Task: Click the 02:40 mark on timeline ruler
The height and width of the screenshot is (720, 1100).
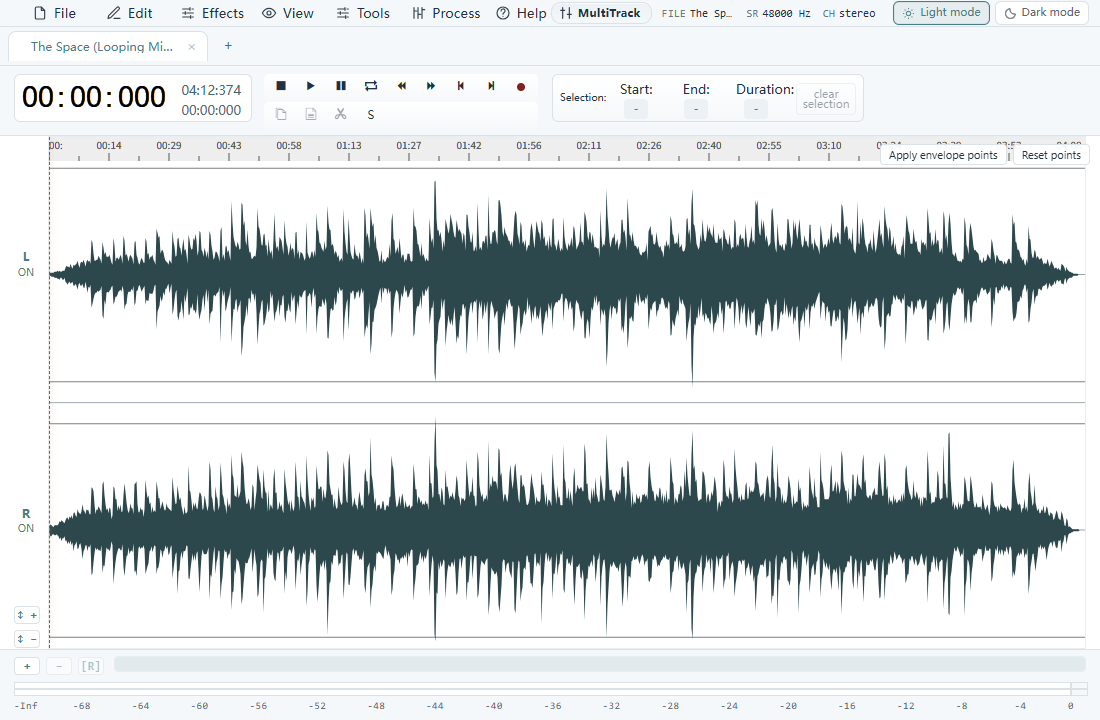Action: point(709,146)
